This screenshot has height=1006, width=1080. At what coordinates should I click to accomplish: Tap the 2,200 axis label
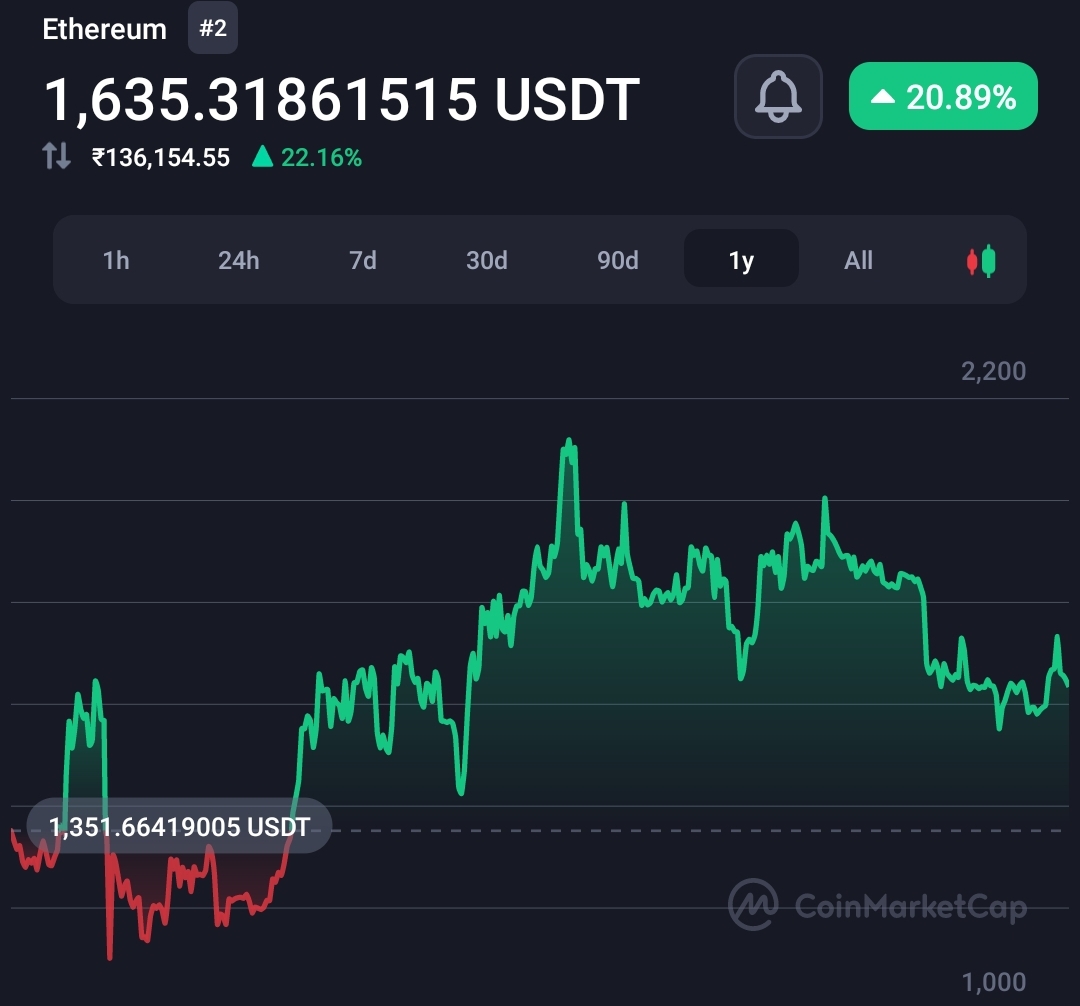[x=993, y=371]
